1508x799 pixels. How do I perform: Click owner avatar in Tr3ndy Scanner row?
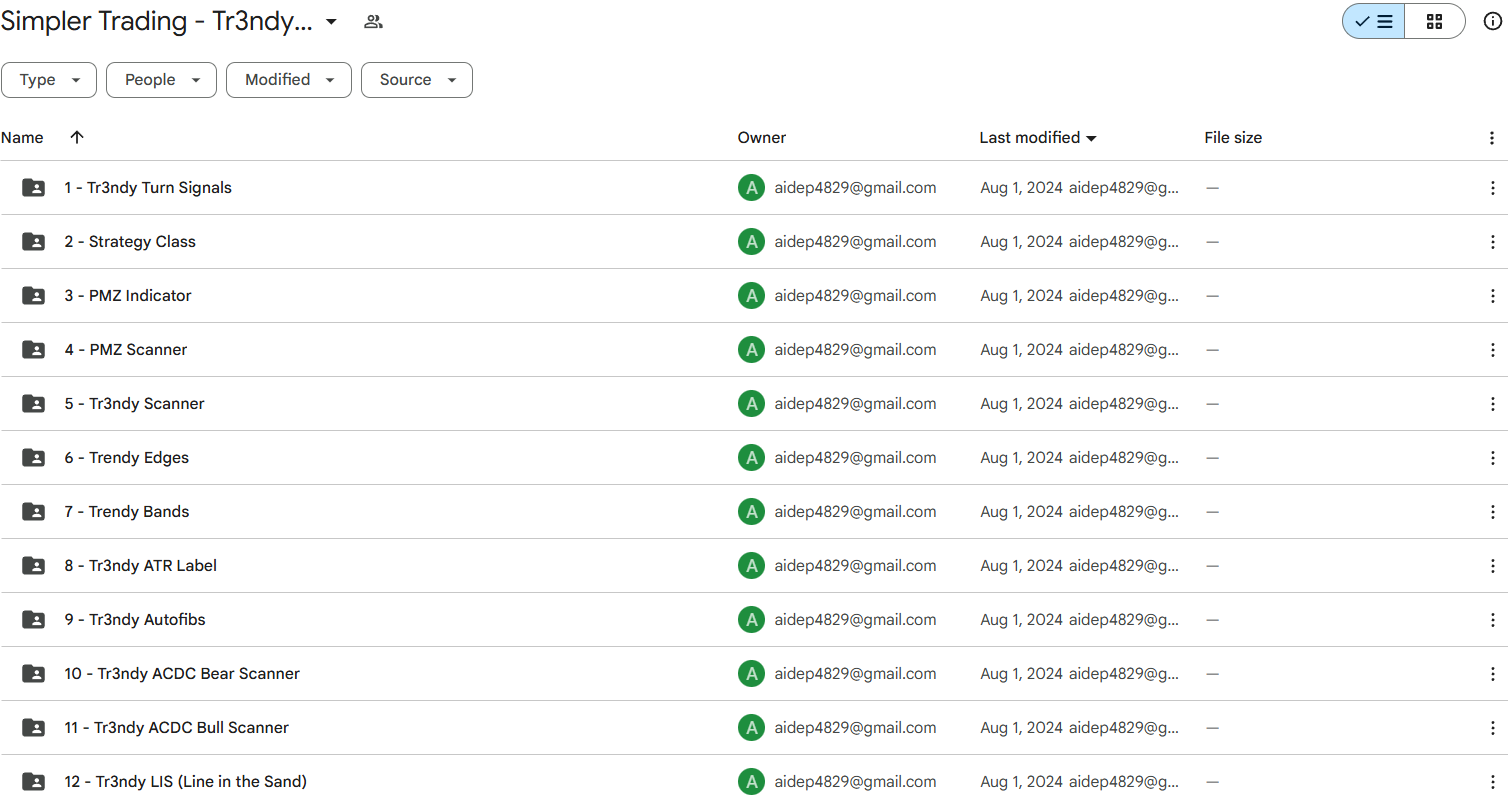click(751, 404)
